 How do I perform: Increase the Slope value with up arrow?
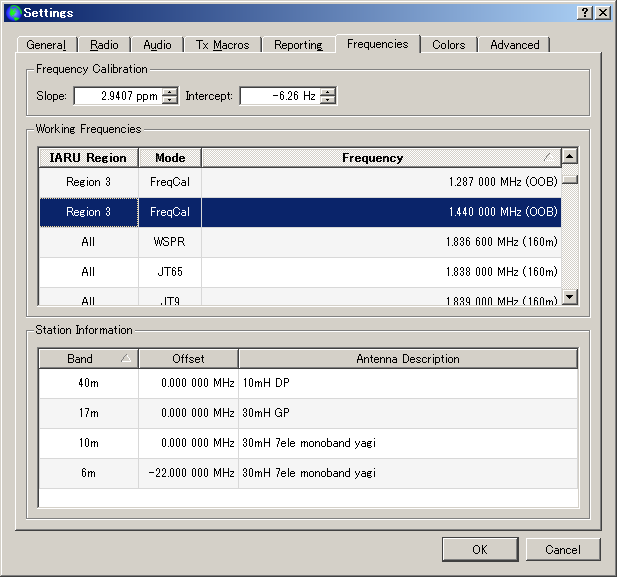pos(170,92)
